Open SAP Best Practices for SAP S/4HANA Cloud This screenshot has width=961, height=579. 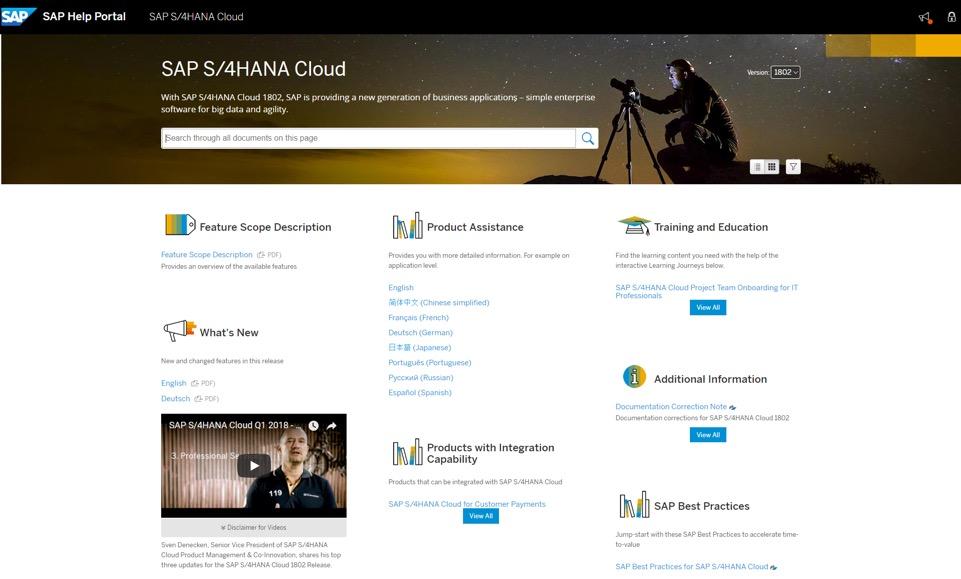click(x=692, y=567)
